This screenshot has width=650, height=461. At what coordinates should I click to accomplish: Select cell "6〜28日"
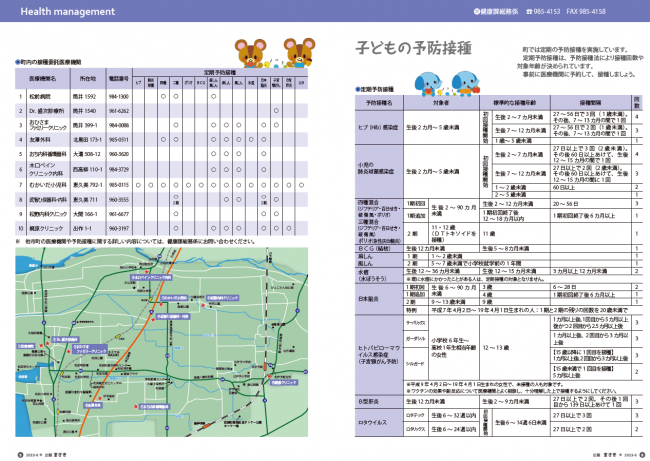tap(564, 287)
